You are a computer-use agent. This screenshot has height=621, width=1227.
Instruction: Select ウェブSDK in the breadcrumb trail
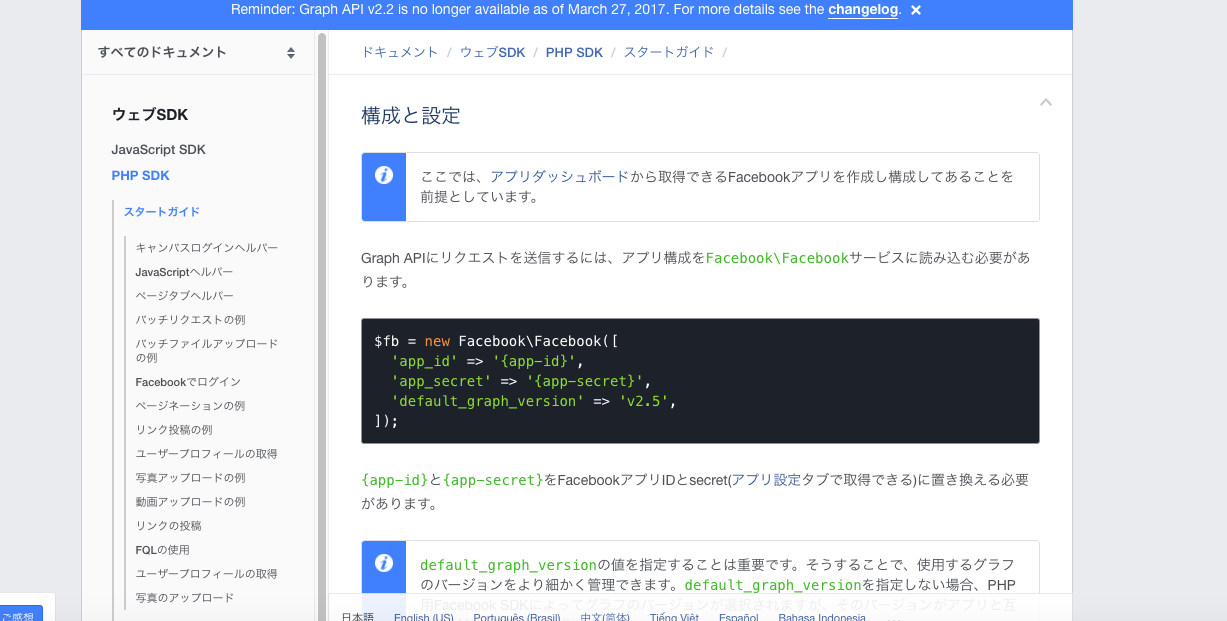pyautogui.click(x=492, y=52)
